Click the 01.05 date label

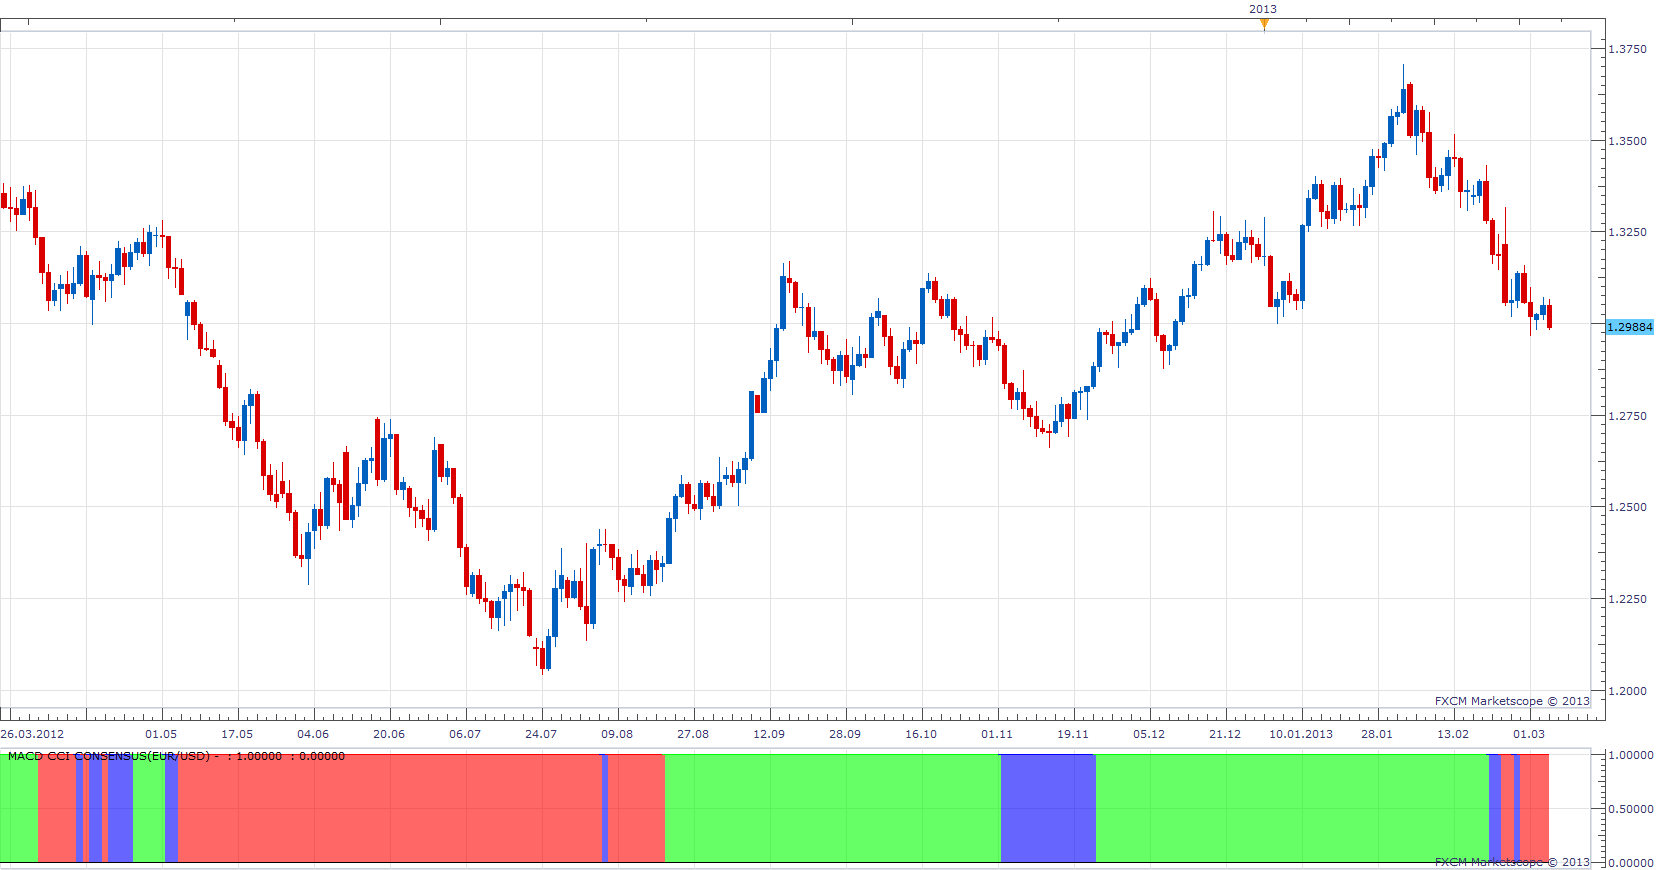tap(161, 734)
